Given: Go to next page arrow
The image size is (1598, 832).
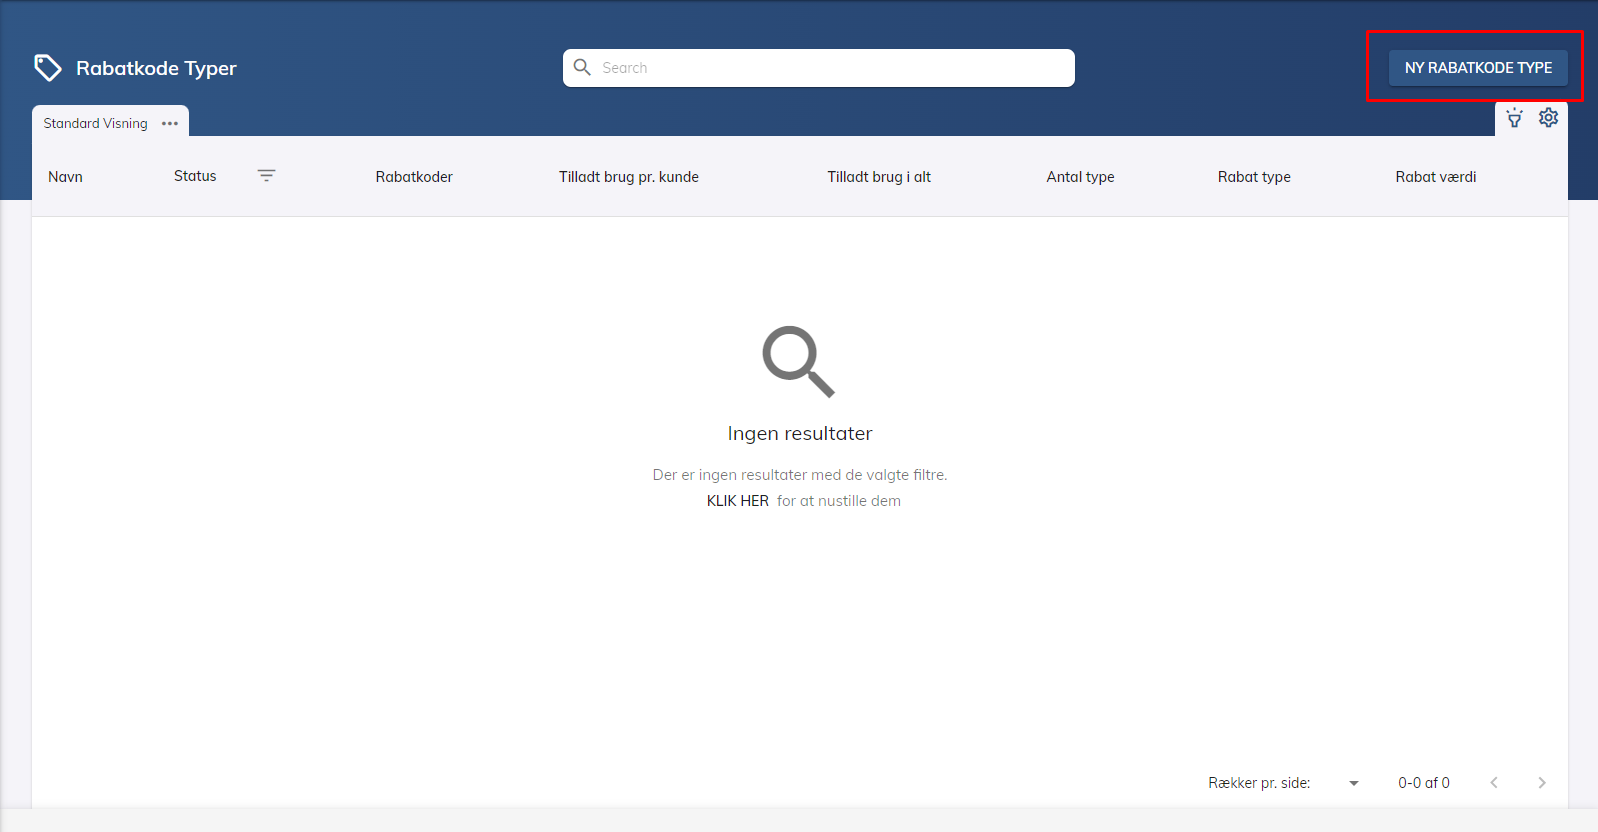Looking at the screenshot, I should coord(1541,783).
